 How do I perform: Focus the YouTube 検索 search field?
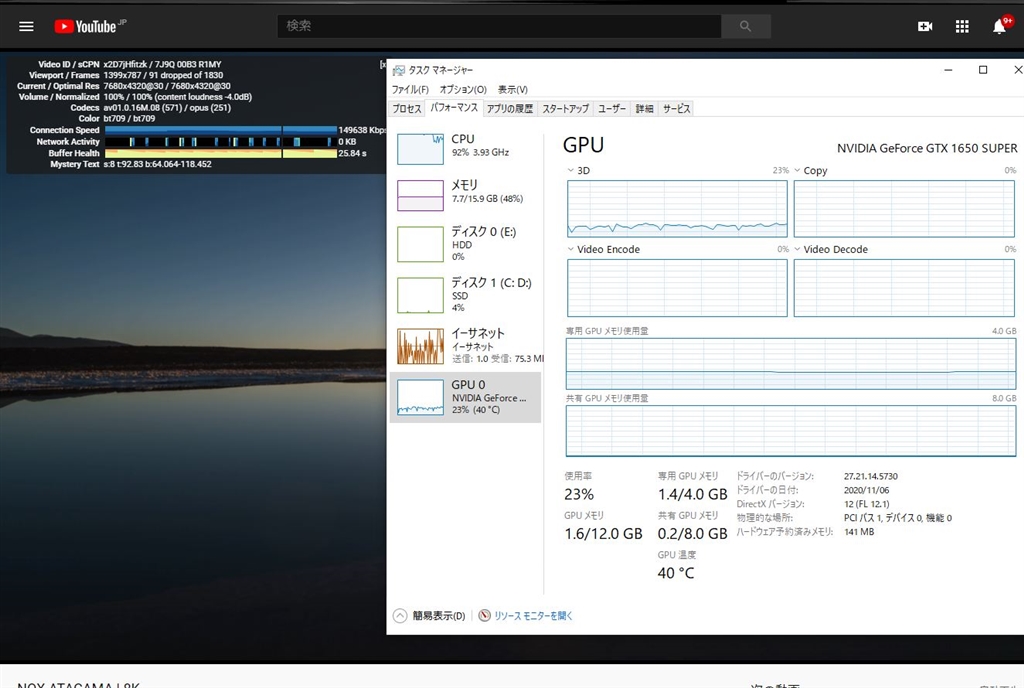500,26
